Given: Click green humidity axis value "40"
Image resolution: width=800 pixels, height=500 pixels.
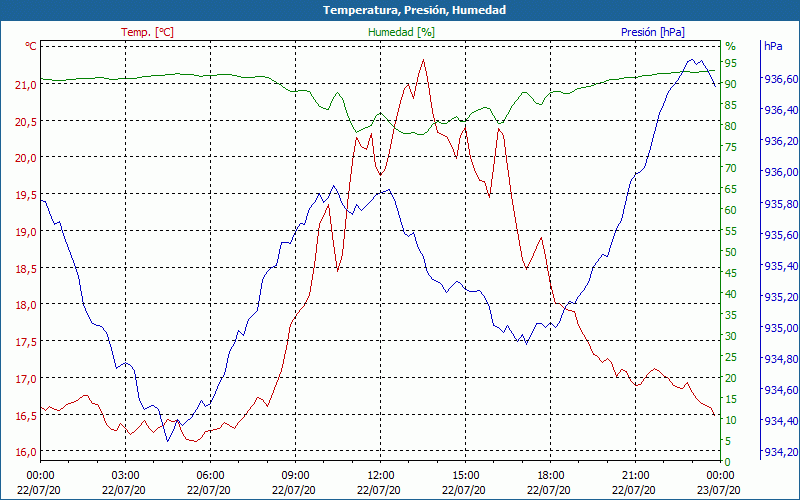Looking at the screenshot, I should point(731,294).
